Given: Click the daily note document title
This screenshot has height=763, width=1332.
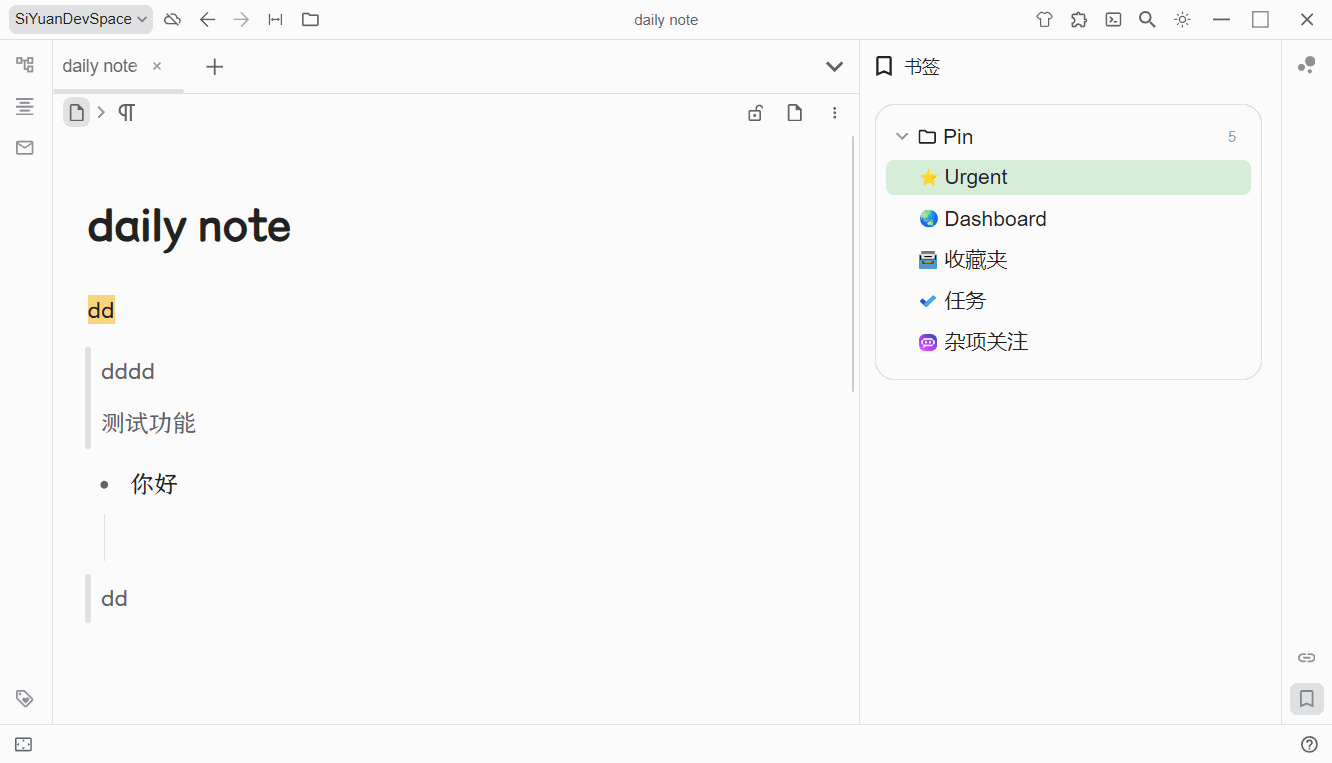Looking at the screenshot, I should (189, 227).
